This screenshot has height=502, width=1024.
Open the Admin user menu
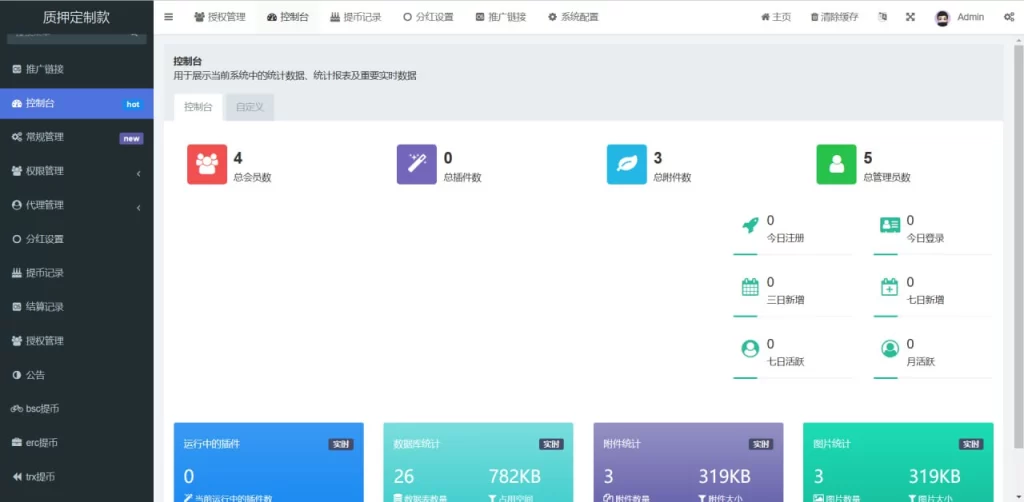[959, 17]
